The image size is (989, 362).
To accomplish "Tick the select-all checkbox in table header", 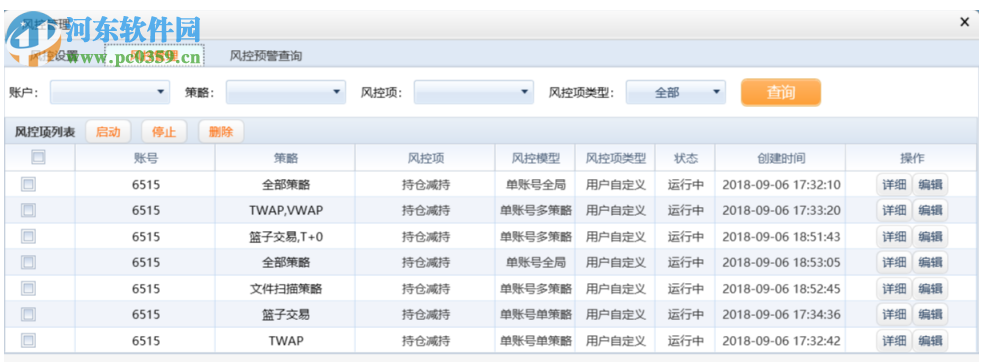I will (38, 157).
